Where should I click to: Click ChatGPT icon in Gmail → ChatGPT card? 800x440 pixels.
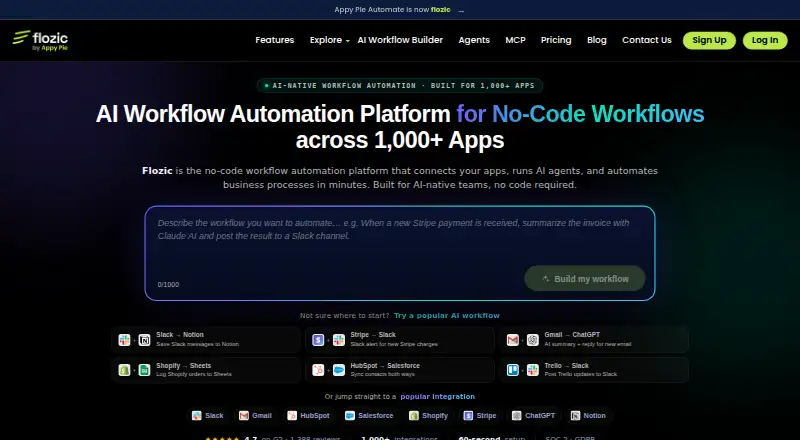[533, 340]
